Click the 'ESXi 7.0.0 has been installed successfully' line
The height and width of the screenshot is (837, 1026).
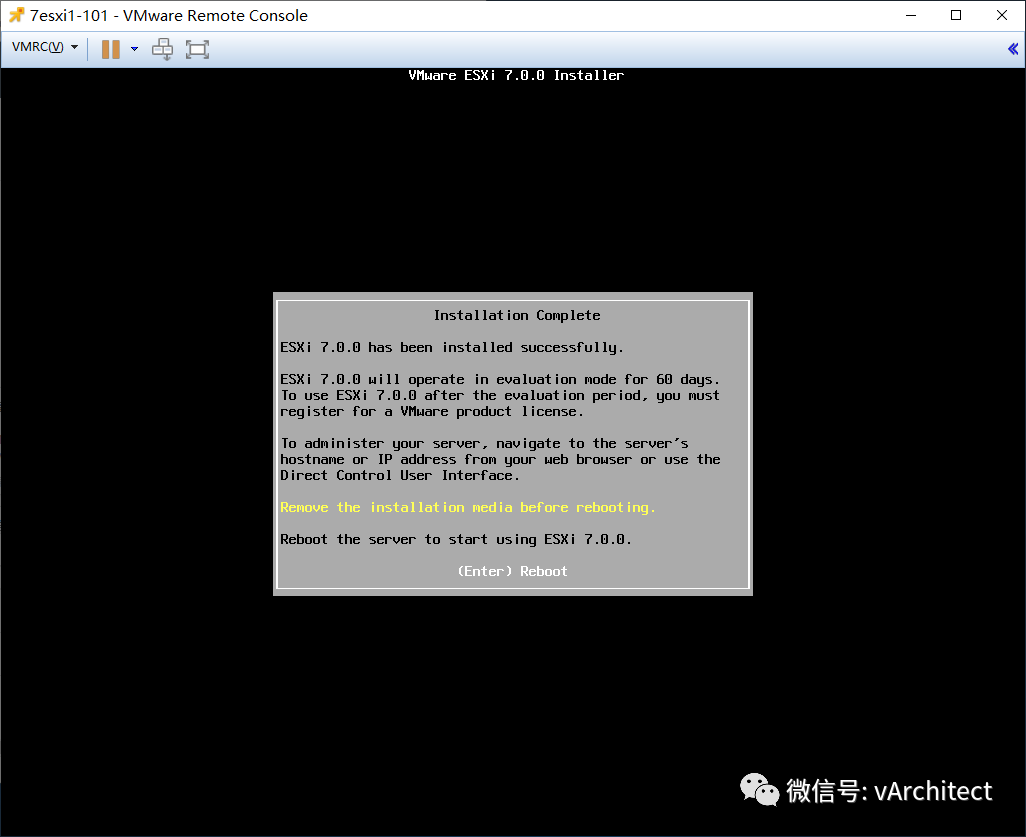(451, 347)
